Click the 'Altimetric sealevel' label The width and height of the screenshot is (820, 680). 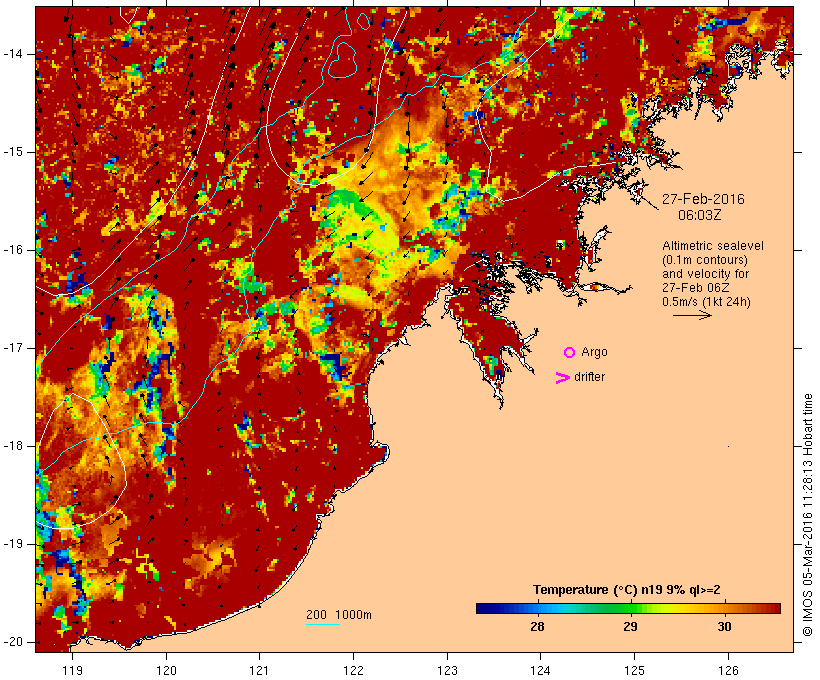point(713,246)
